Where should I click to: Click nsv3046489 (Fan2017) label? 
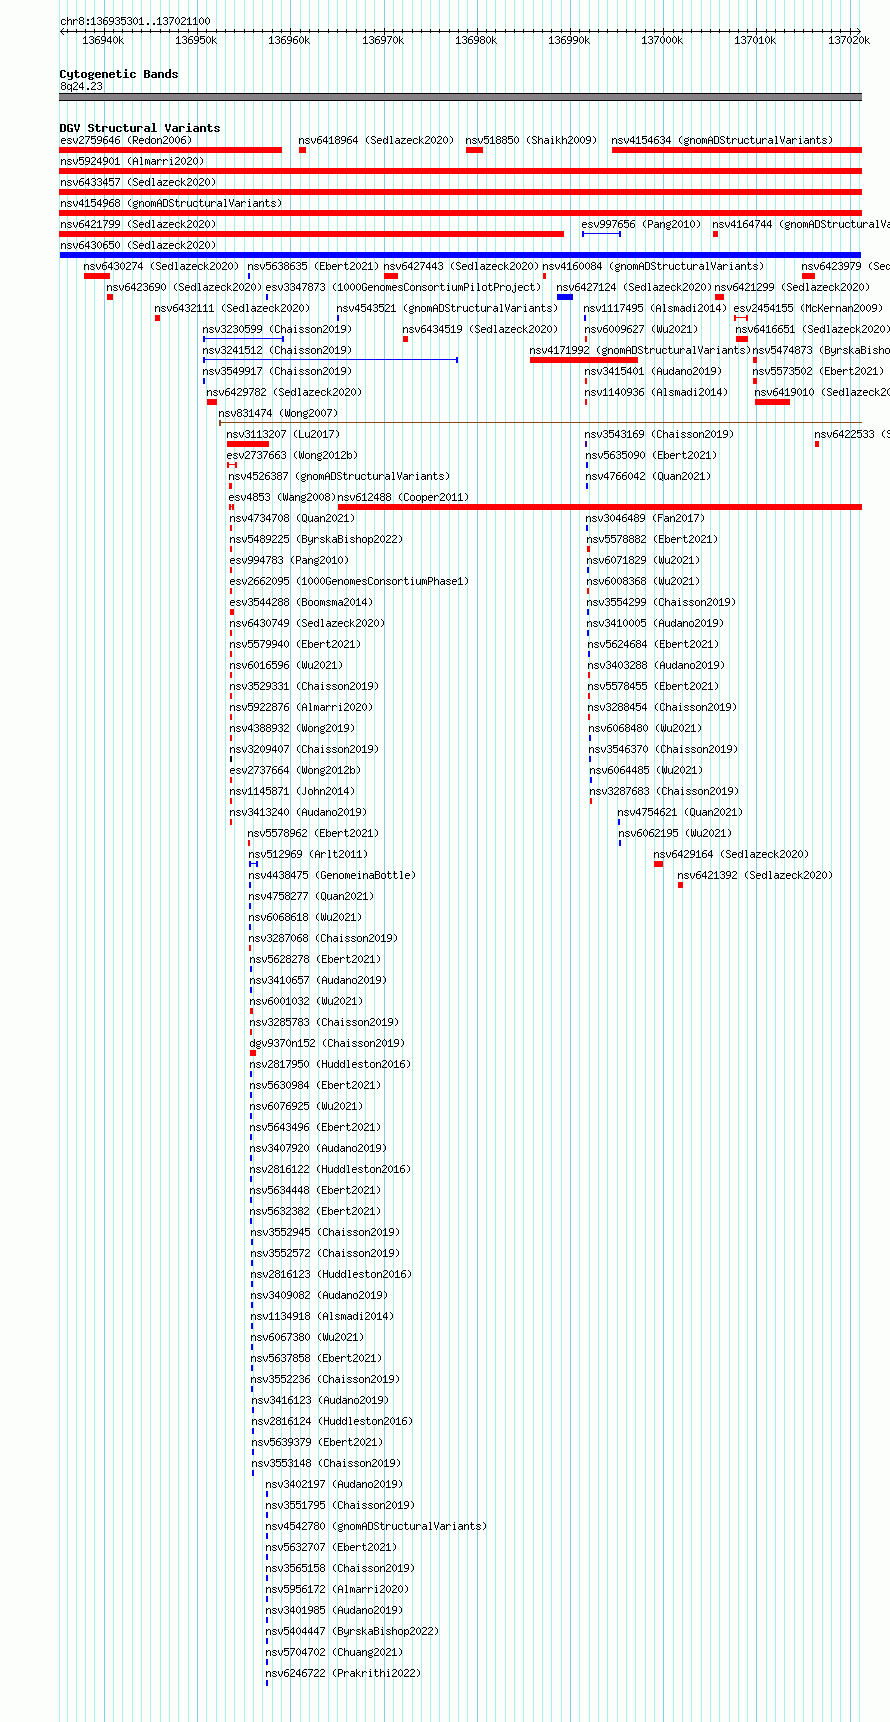(646, 519)
